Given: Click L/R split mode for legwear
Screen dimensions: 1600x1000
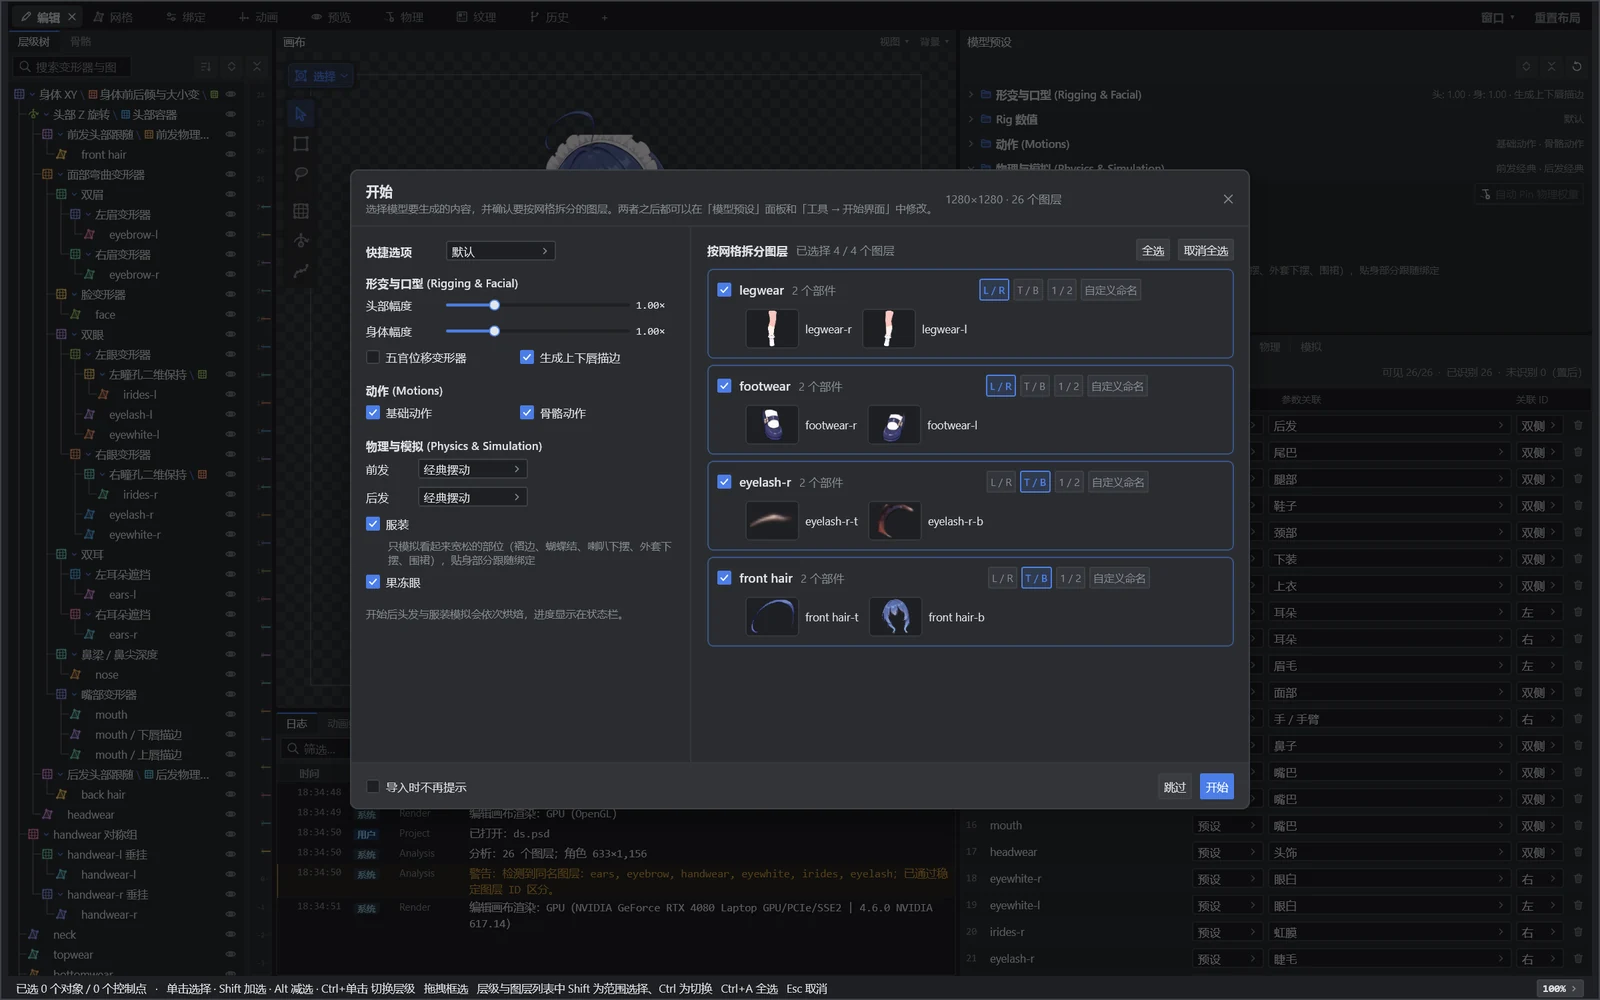Looking at the screenshot, I should tap(994, 290).
